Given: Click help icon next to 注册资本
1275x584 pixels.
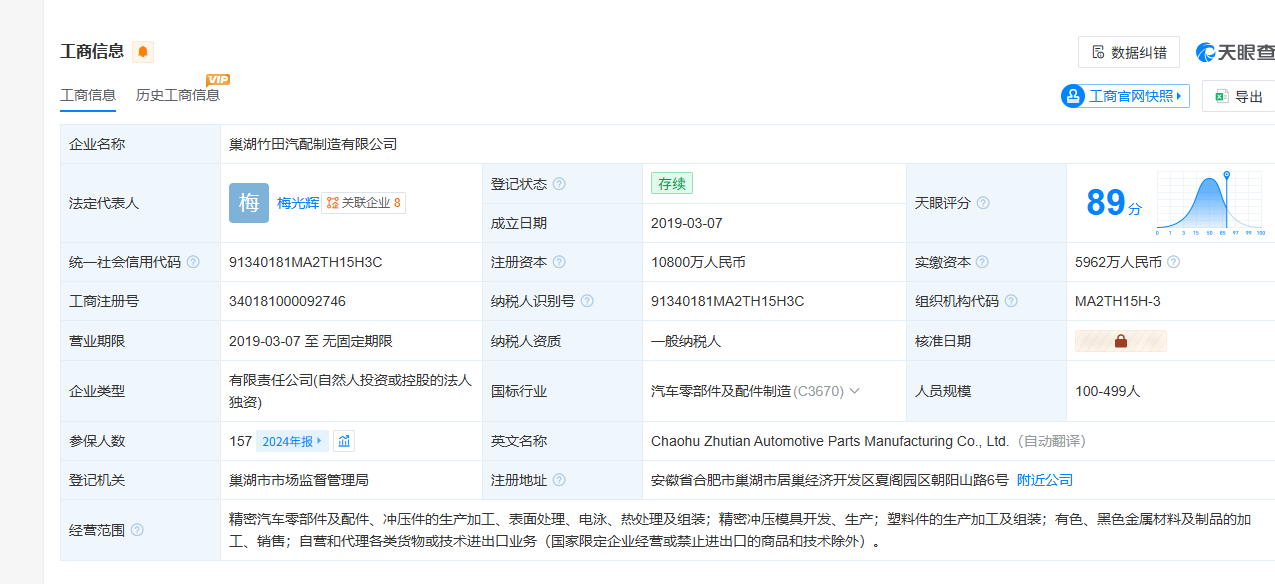Looking at the screenshot, I should point(559,262).
